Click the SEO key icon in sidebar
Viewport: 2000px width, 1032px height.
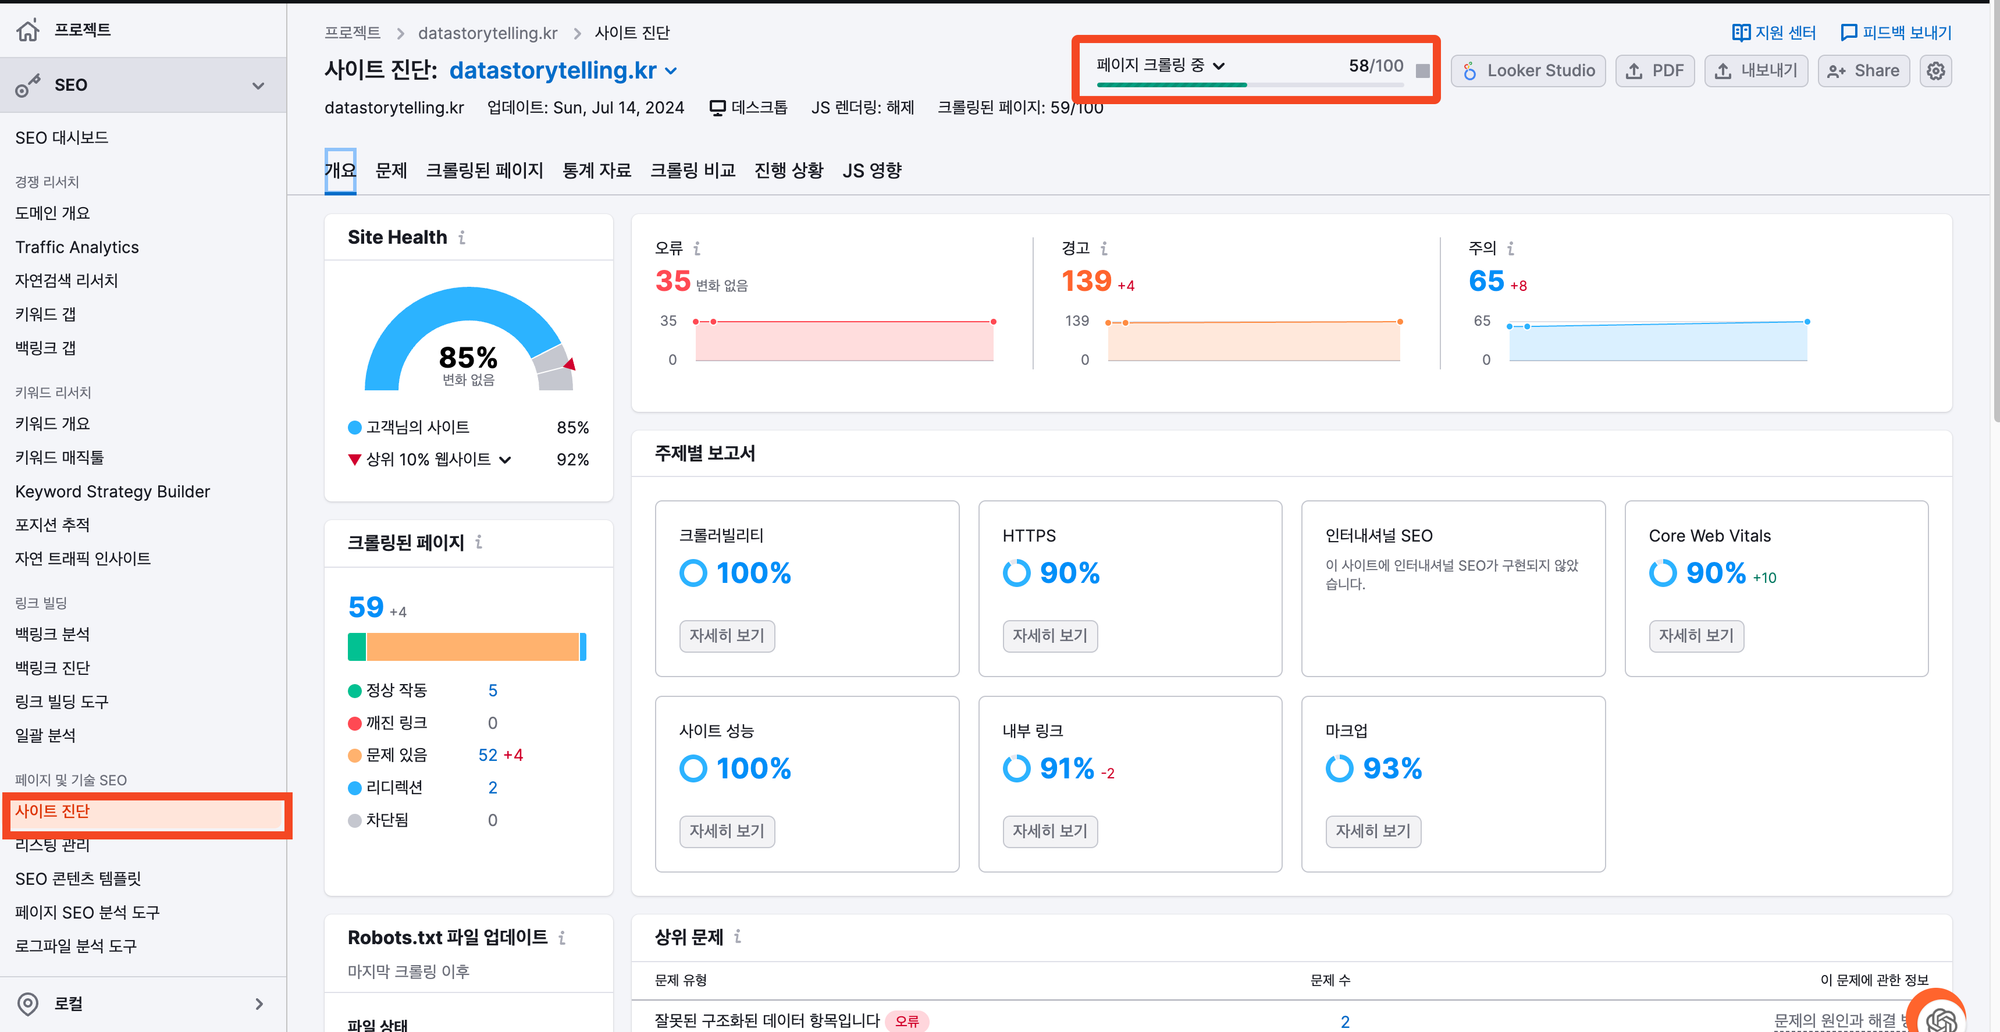[28, 85]
